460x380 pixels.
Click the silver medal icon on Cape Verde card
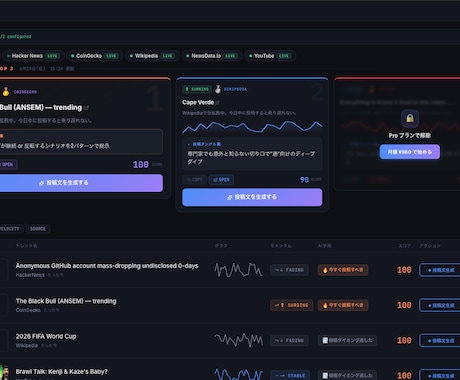point(218,89)
